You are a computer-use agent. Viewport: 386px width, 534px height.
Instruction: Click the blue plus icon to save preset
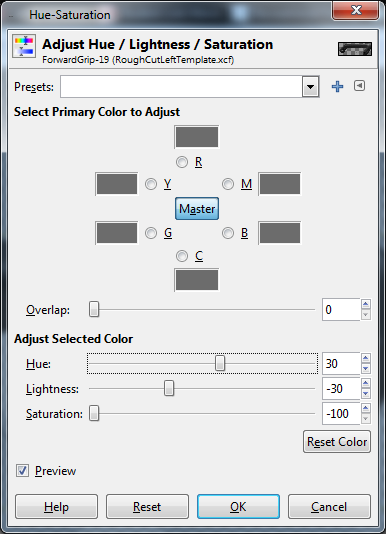[337, 87]
